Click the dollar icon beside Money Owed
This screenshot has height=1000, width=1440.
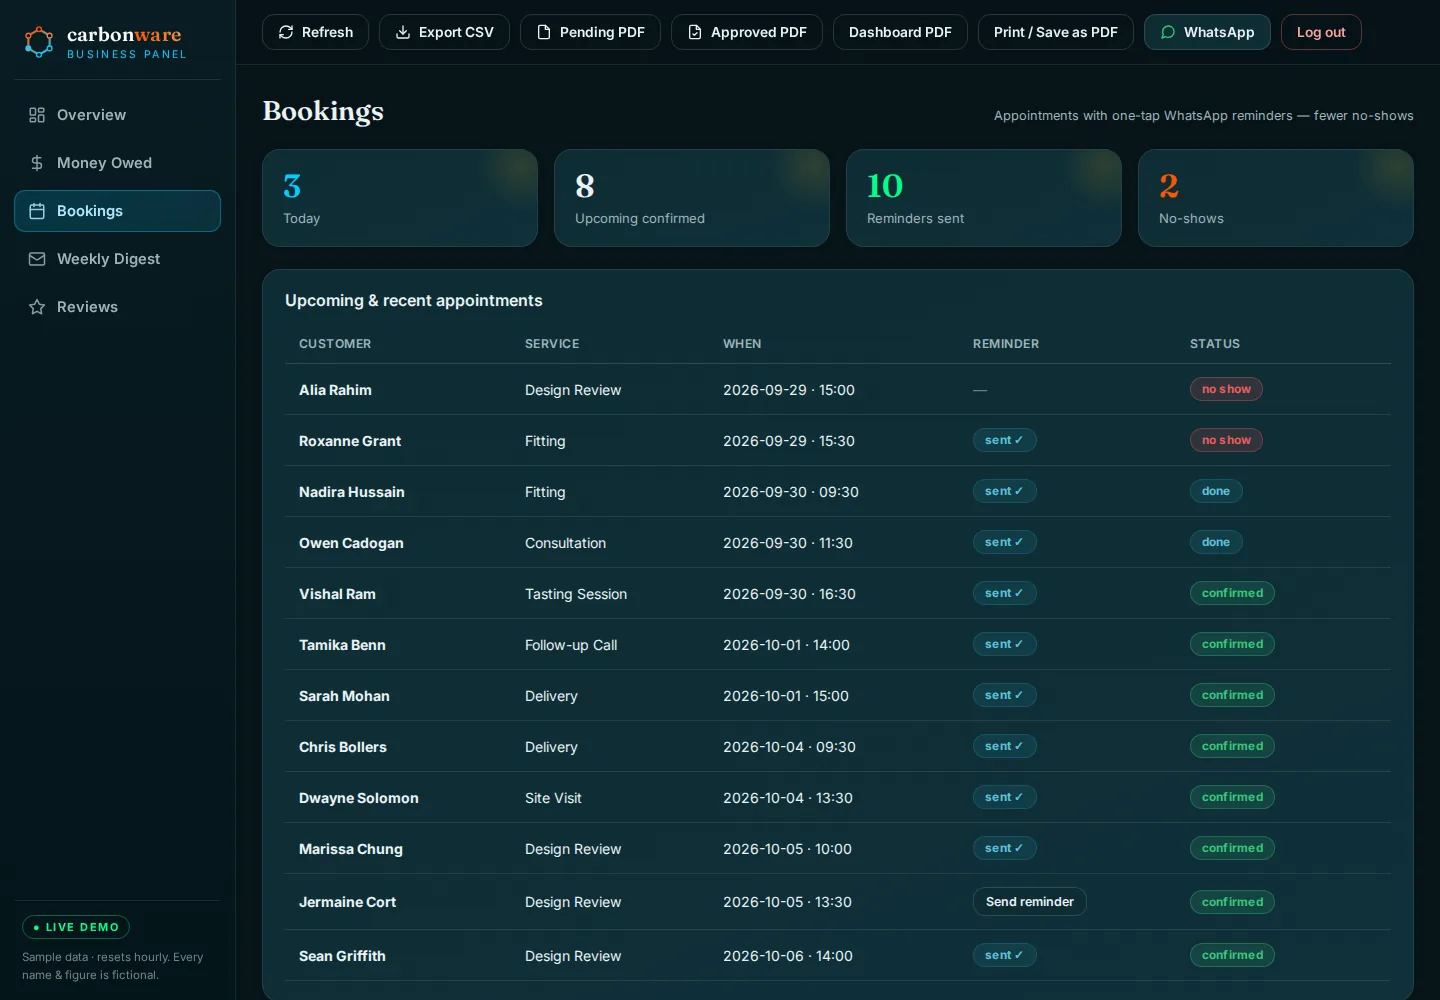37,163
